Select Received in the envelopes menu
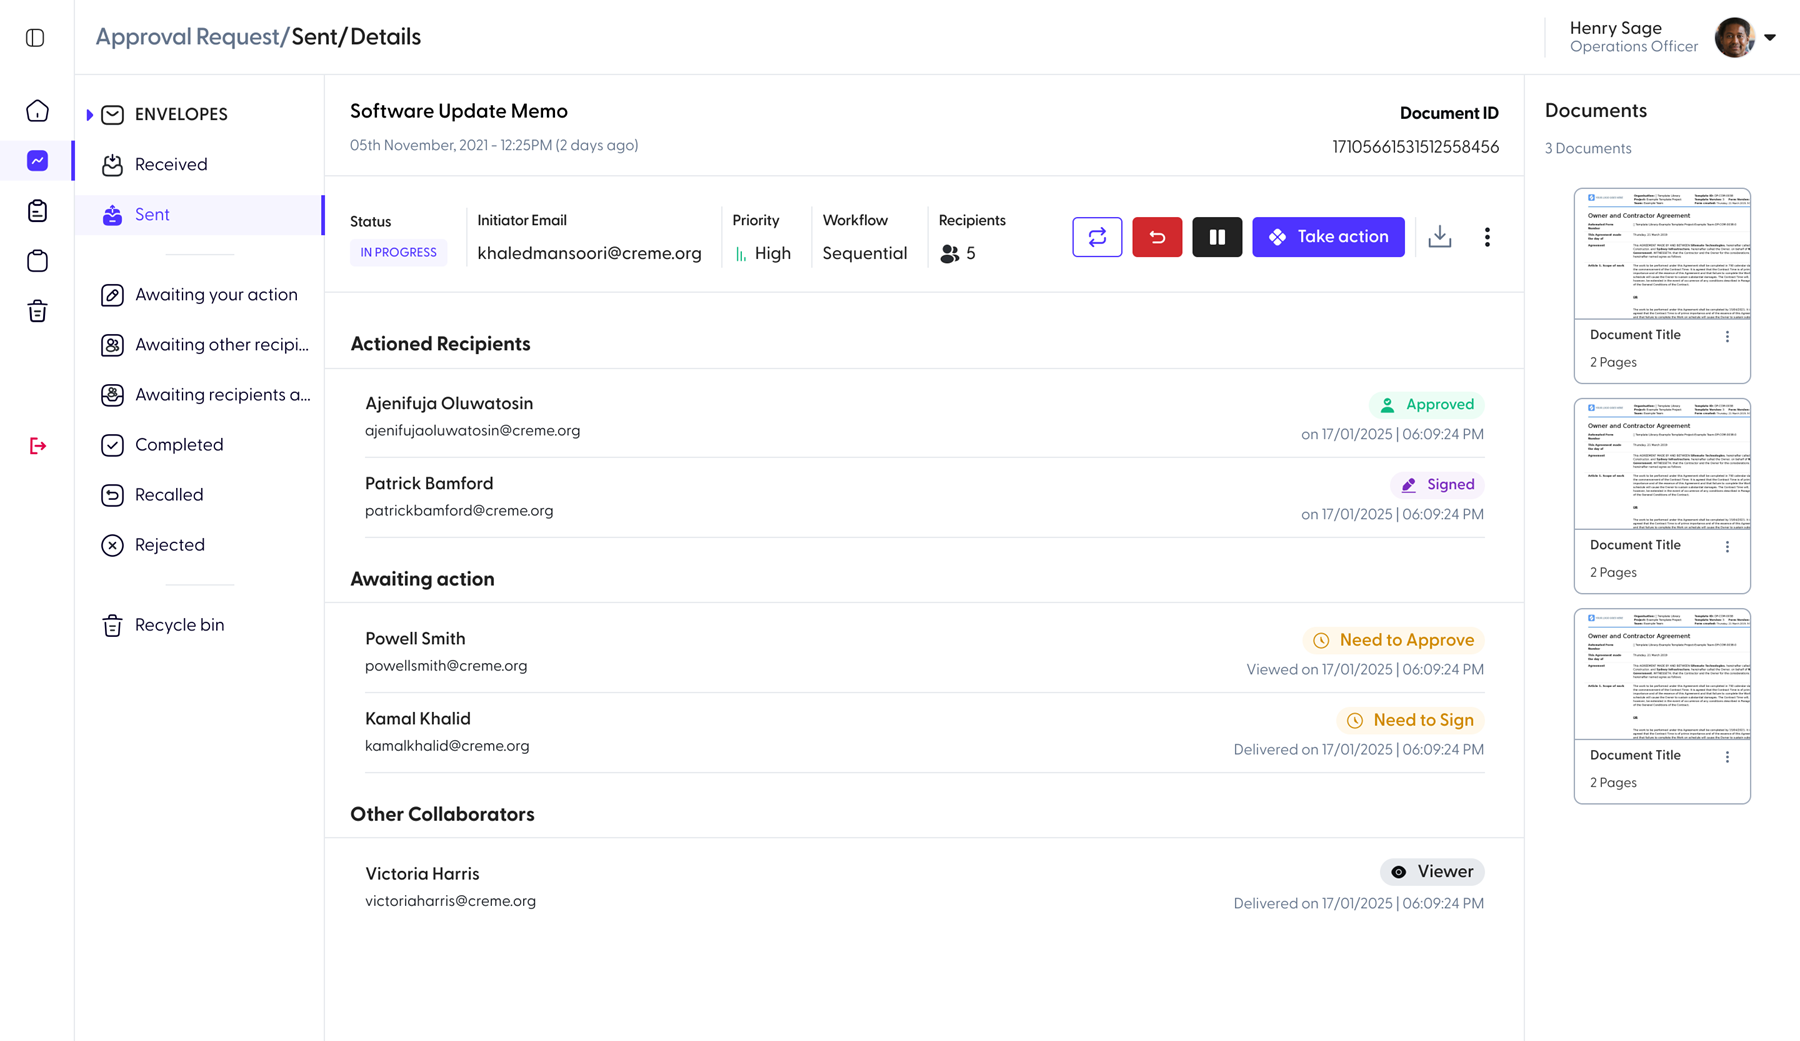Image resolution: width=1800 pixels, height=1041 pixels. point(170,164)
